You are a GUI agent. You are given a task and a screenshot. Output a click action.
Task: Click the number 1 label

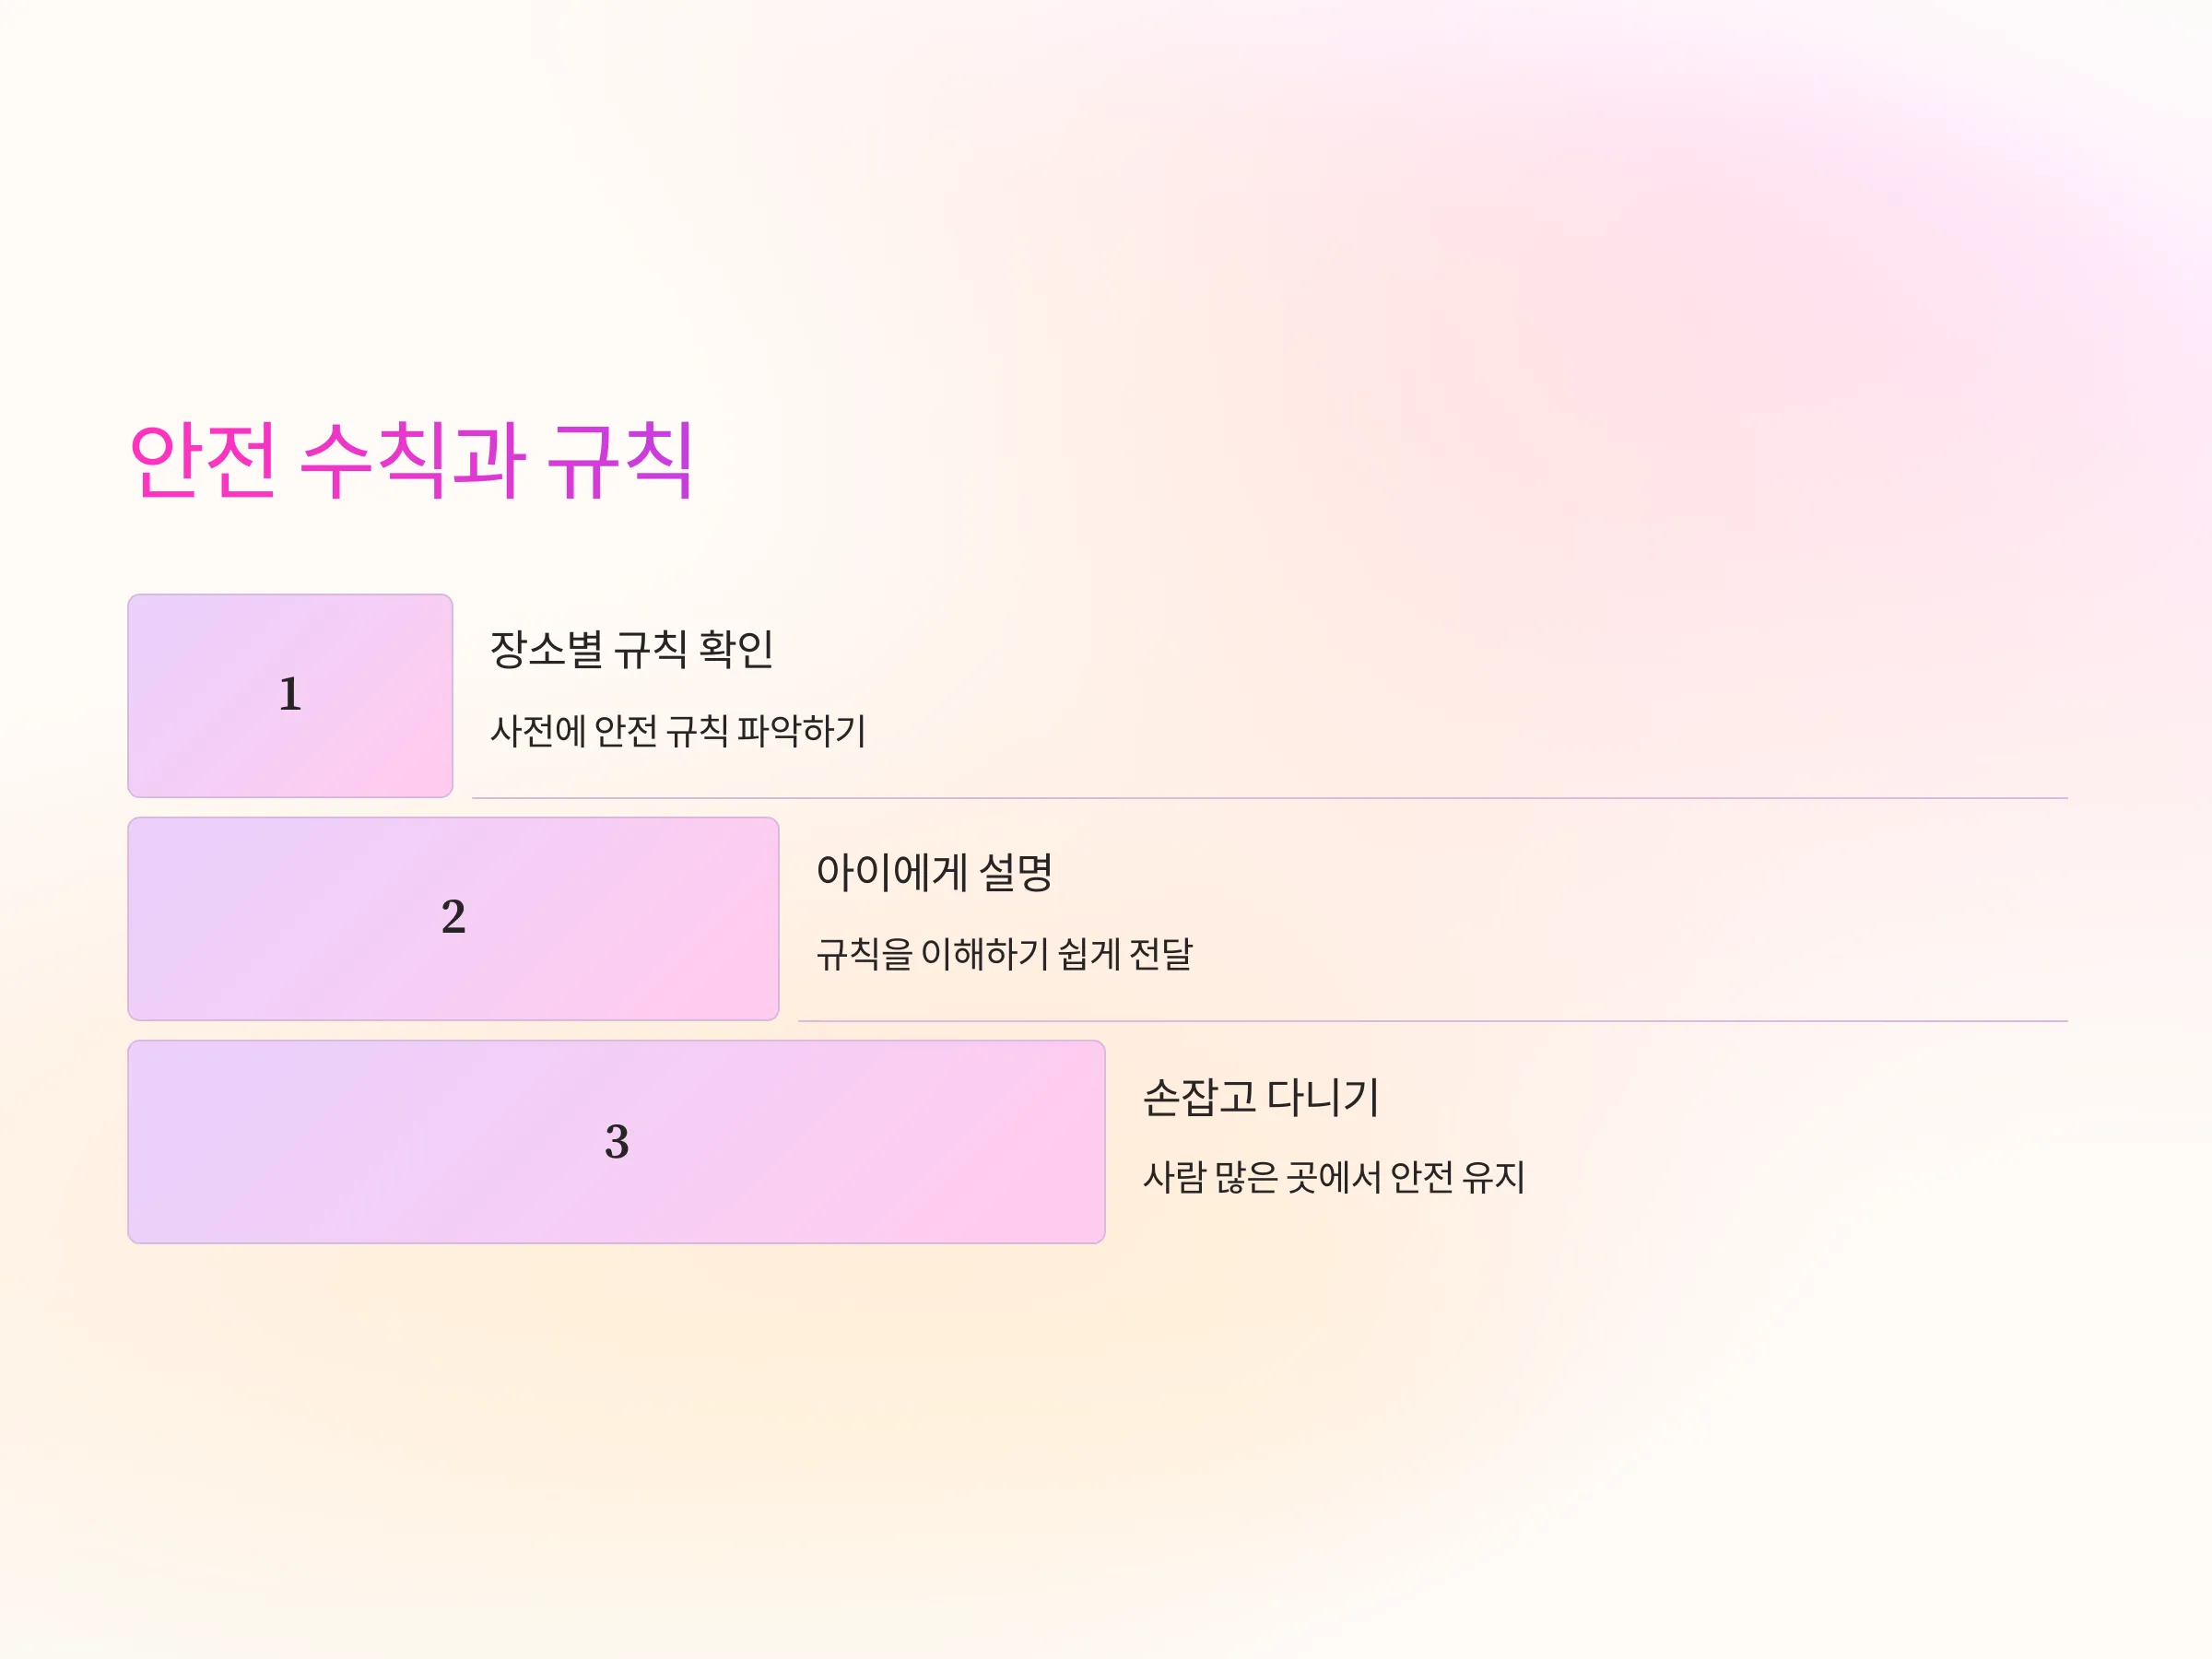(x=290, y=694)
